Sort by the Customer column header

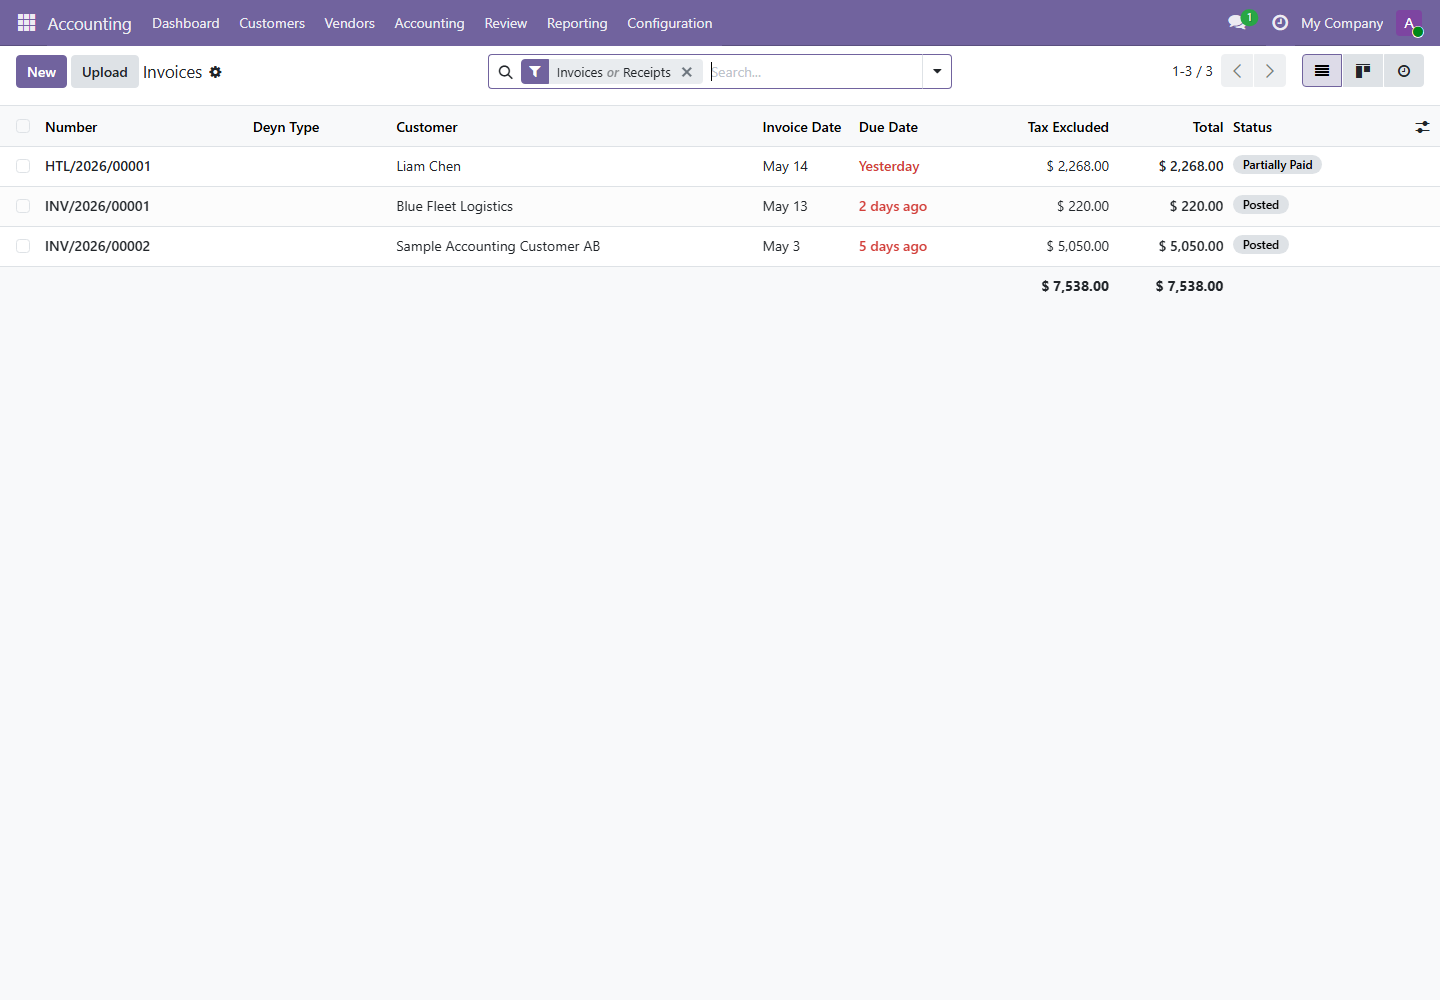pos(427,127)
